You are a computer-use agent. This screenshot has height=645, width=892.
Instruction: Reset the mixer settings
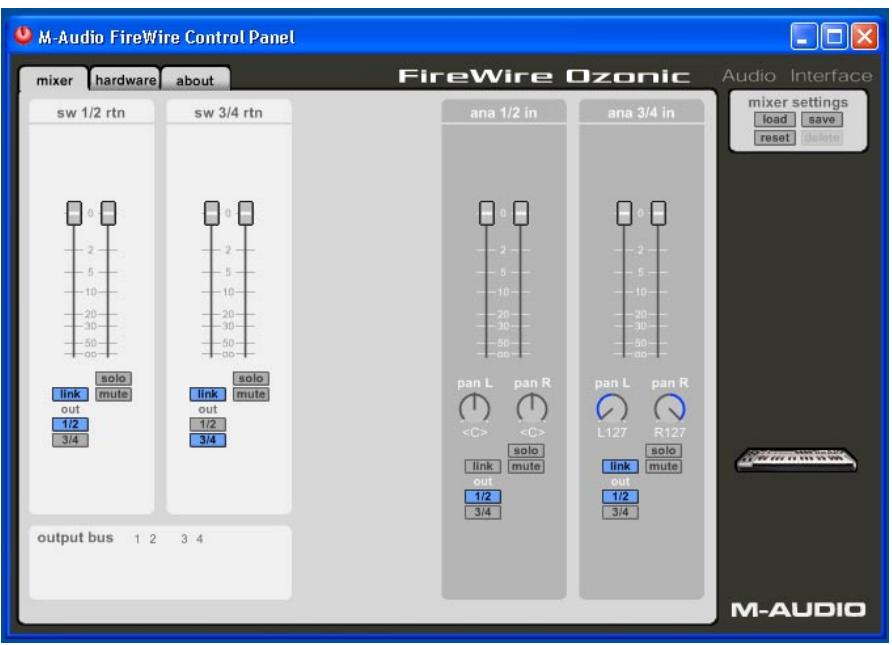coord(774,138)
